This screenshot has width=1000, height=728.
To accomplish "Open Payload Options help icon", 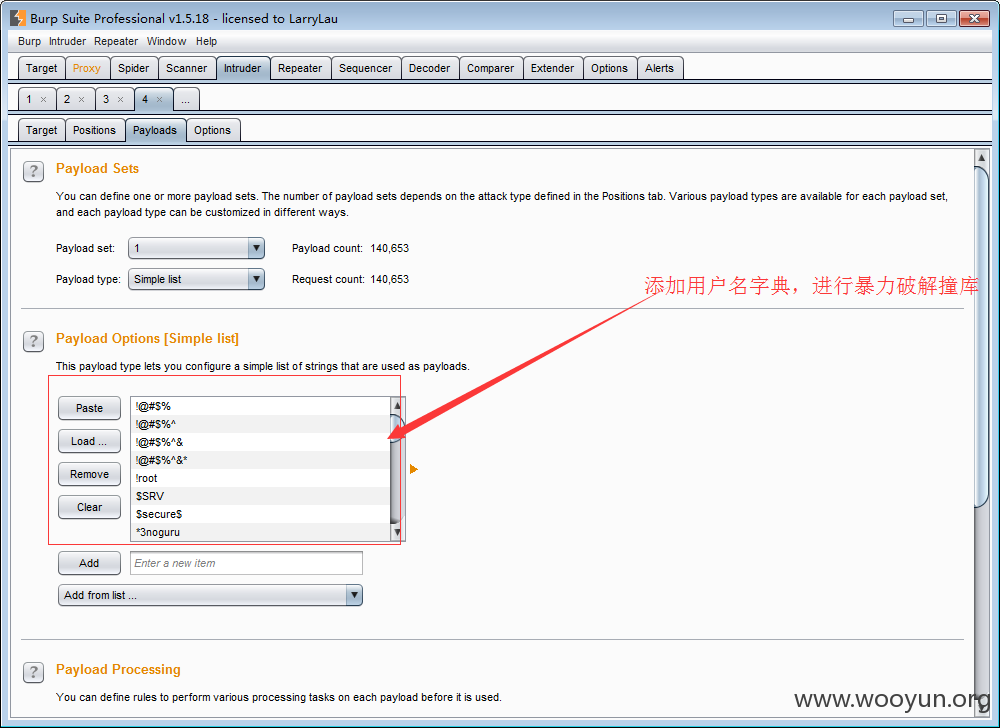I will click(x=33, y=341).
